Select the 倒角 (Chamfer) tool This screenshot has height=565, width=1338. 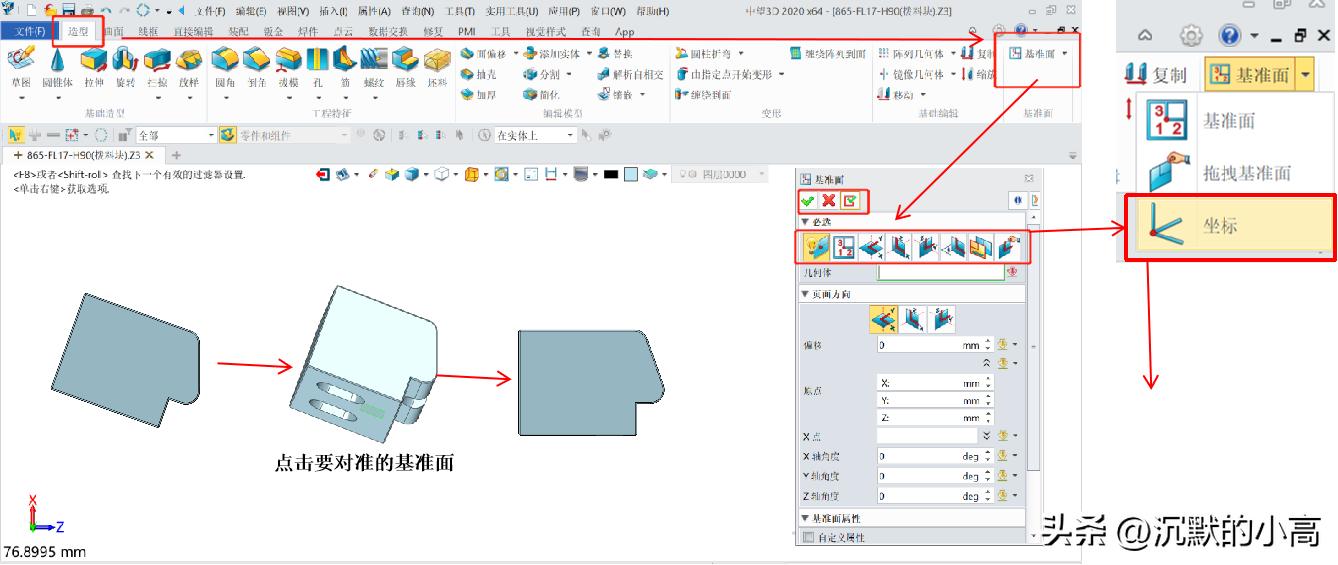257,67
